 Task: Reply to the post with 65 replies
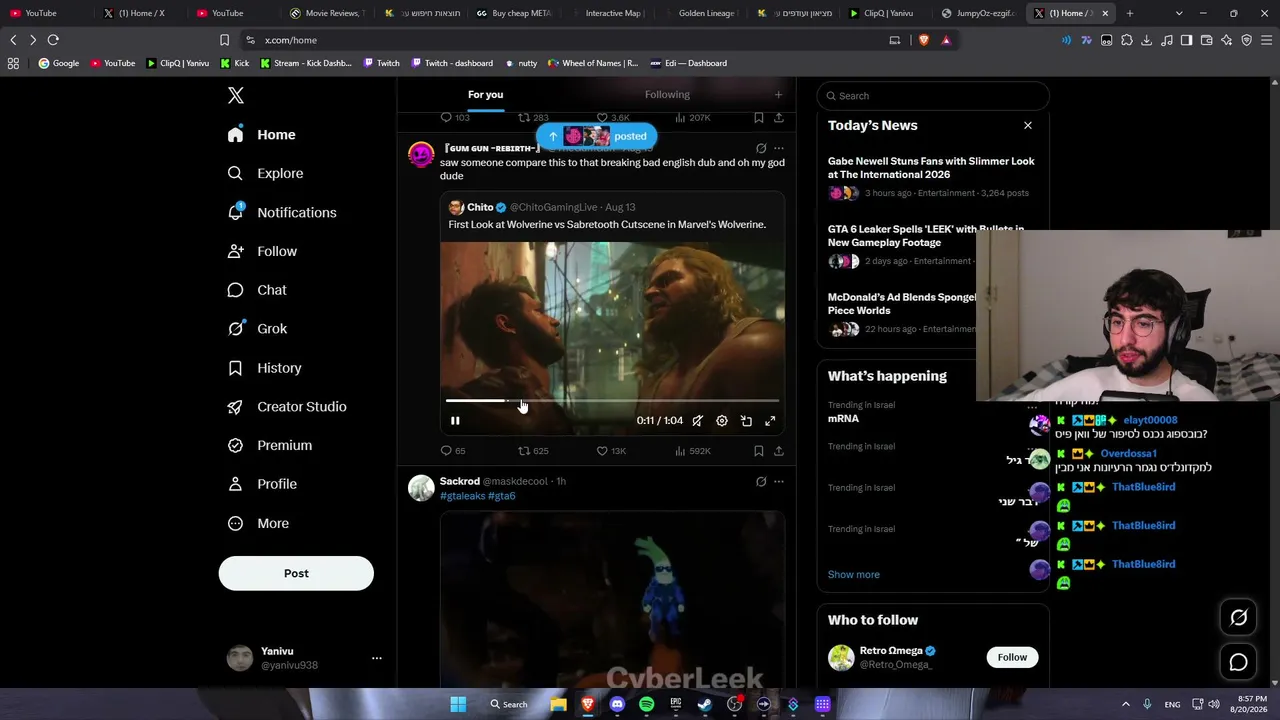[x=453, y=451]
